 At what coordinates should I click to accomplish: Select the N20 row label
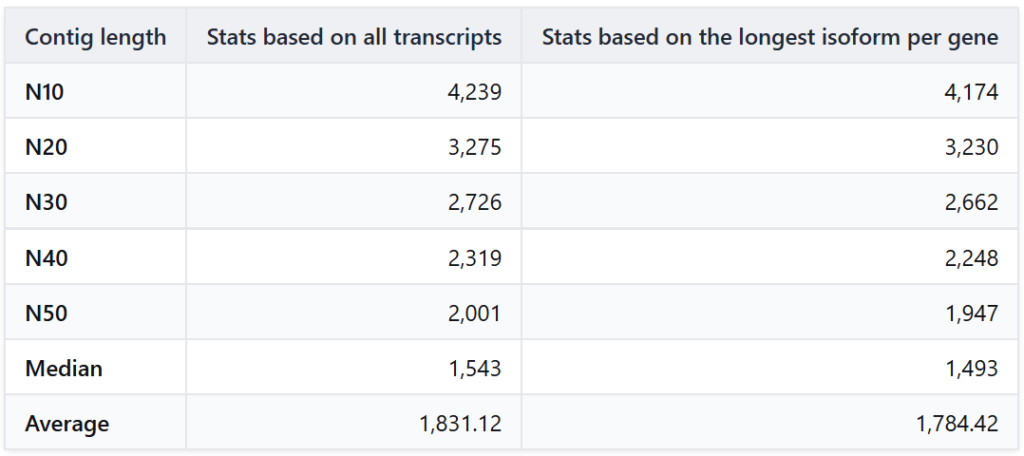tap(45, 147)
